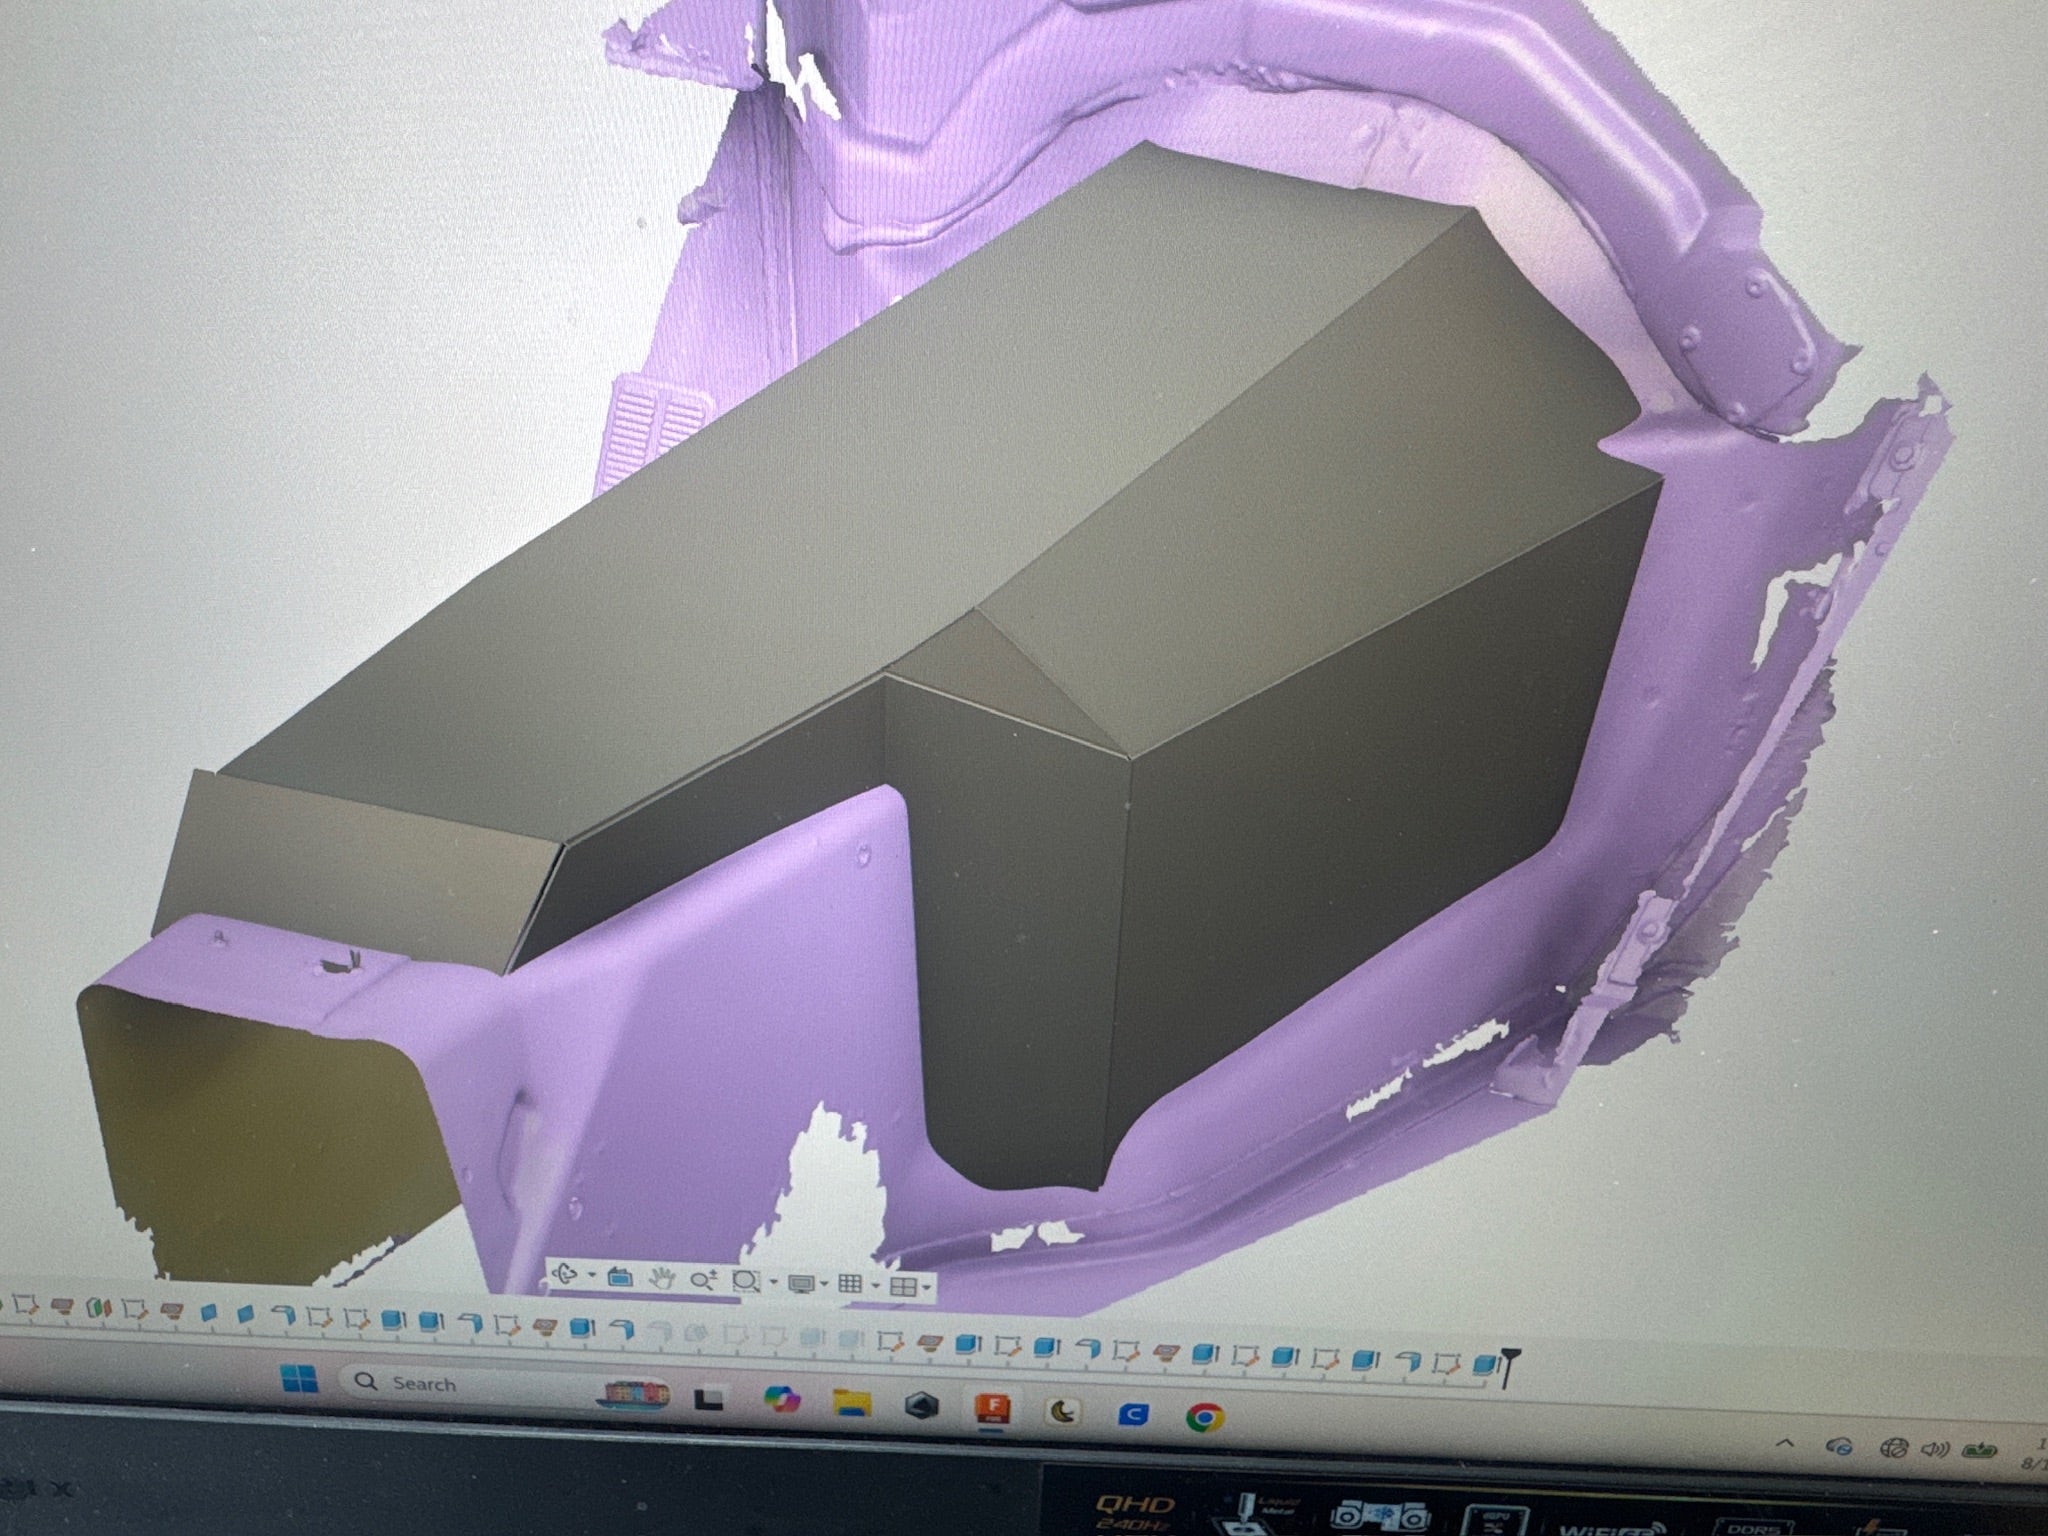
Task: Expand the Grid and Snaps dropdown arrow
Action: (876, 1285)
